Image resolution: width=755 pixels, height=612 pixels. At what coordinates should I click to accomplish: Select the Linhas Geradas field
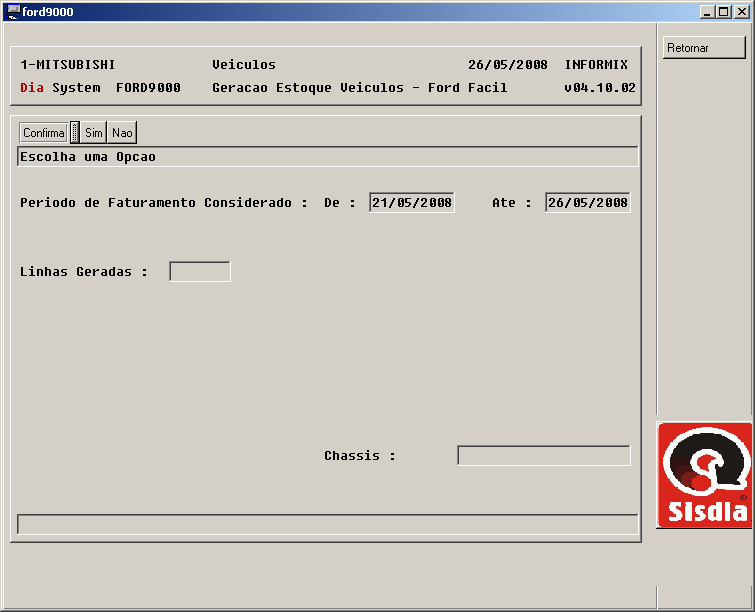(200, 272)
